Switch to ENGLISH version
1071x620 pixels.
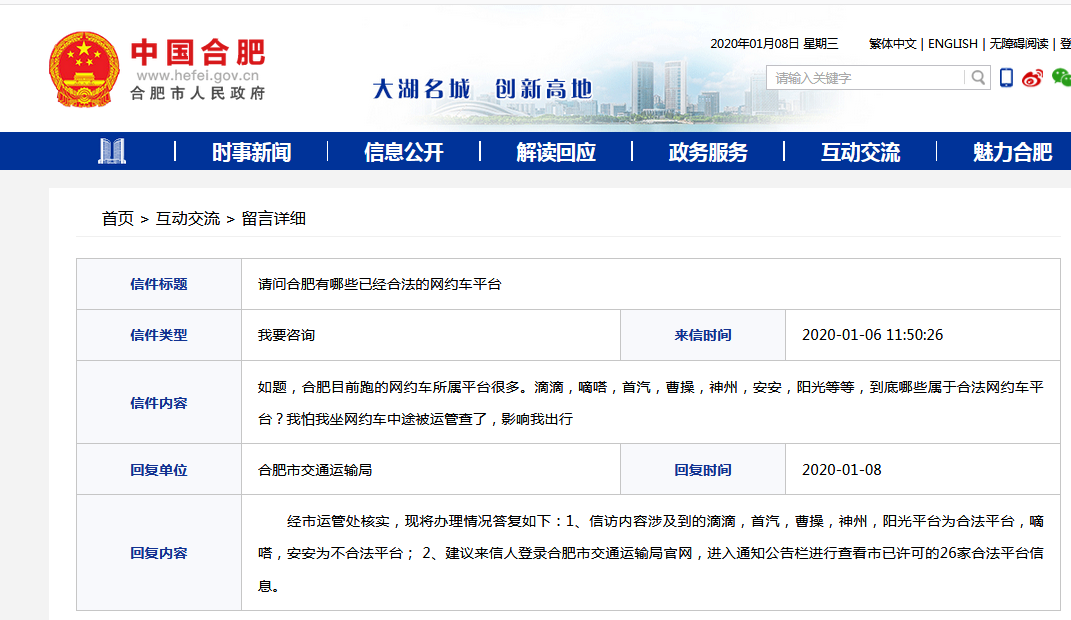[953, 44]
